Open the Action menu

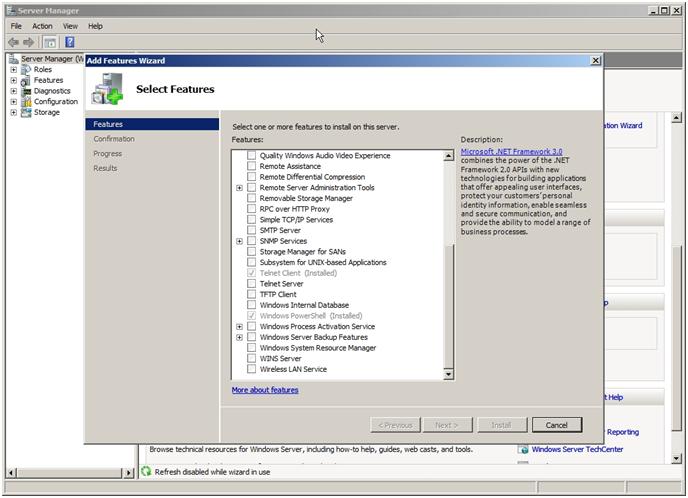[42, 26]
